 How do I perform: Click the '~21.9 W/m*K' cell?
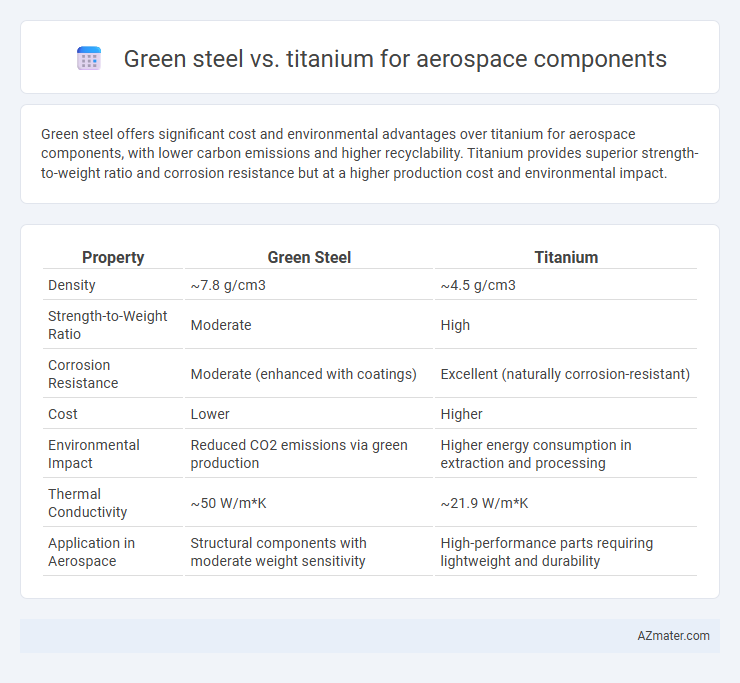coord(484,503)
